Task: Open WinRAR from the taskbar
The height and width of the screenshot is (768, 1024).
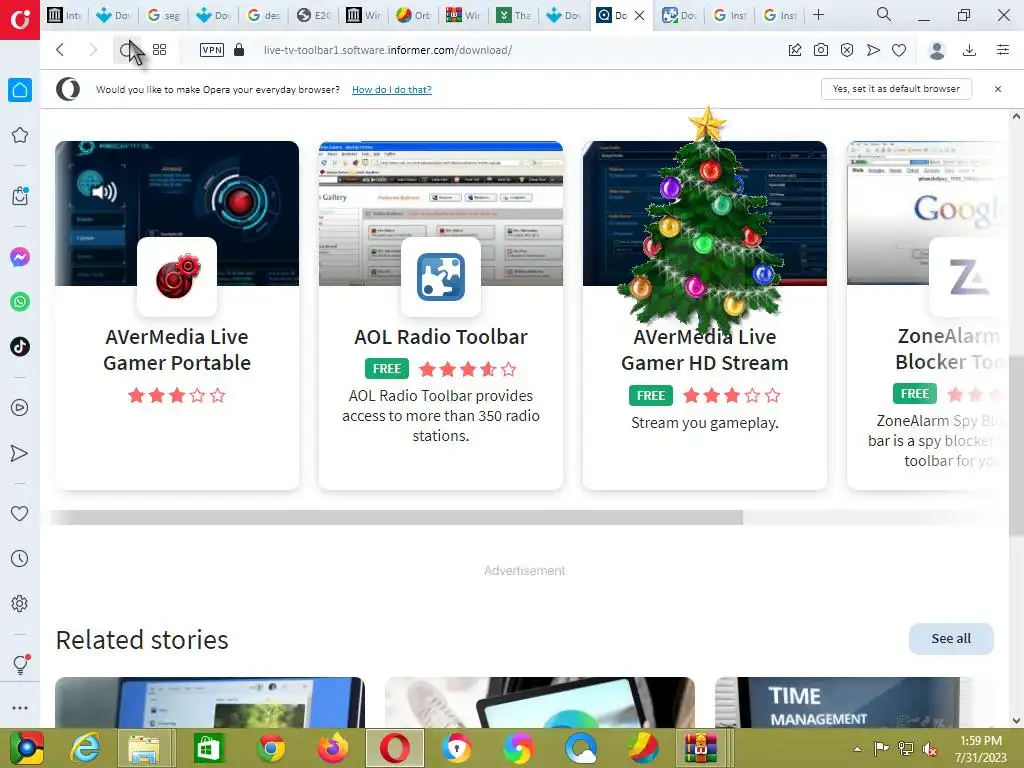Action: (700, 748)
